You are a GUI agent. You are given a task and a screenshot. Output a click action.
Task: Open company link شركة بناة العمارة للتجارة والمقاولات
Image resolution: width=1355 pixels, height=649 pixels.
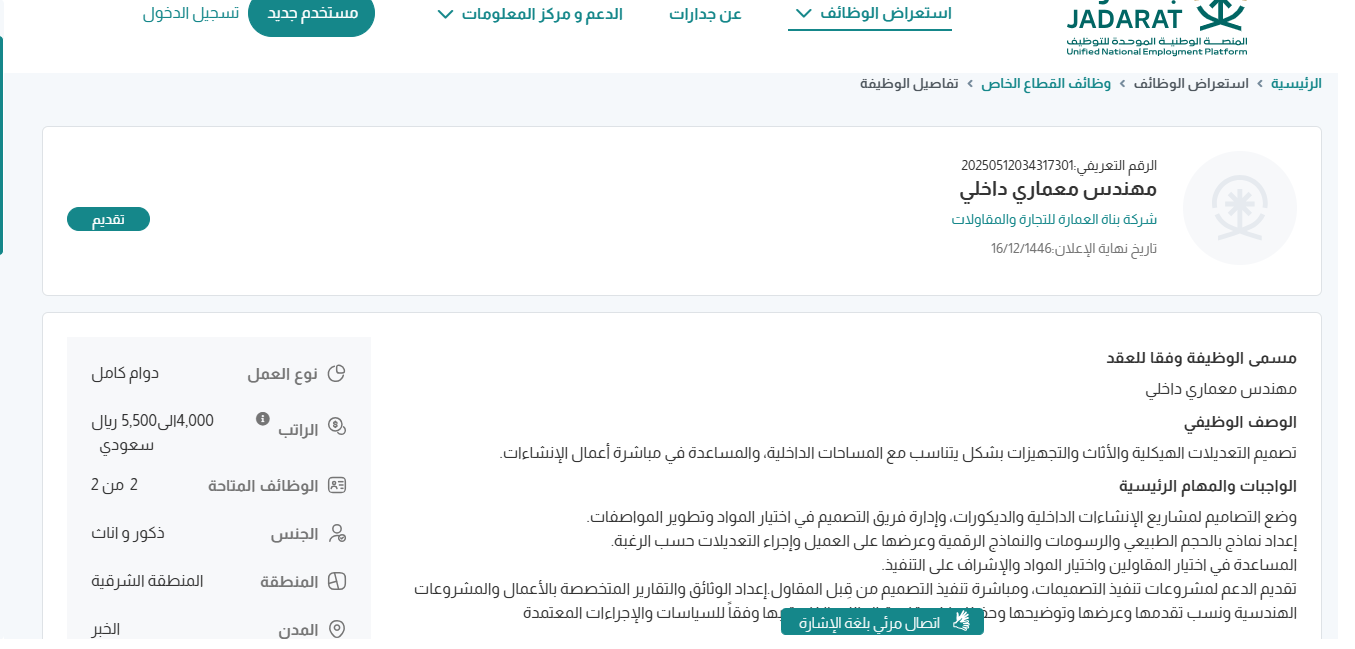pyautogui.click(x=1054, y=219)
